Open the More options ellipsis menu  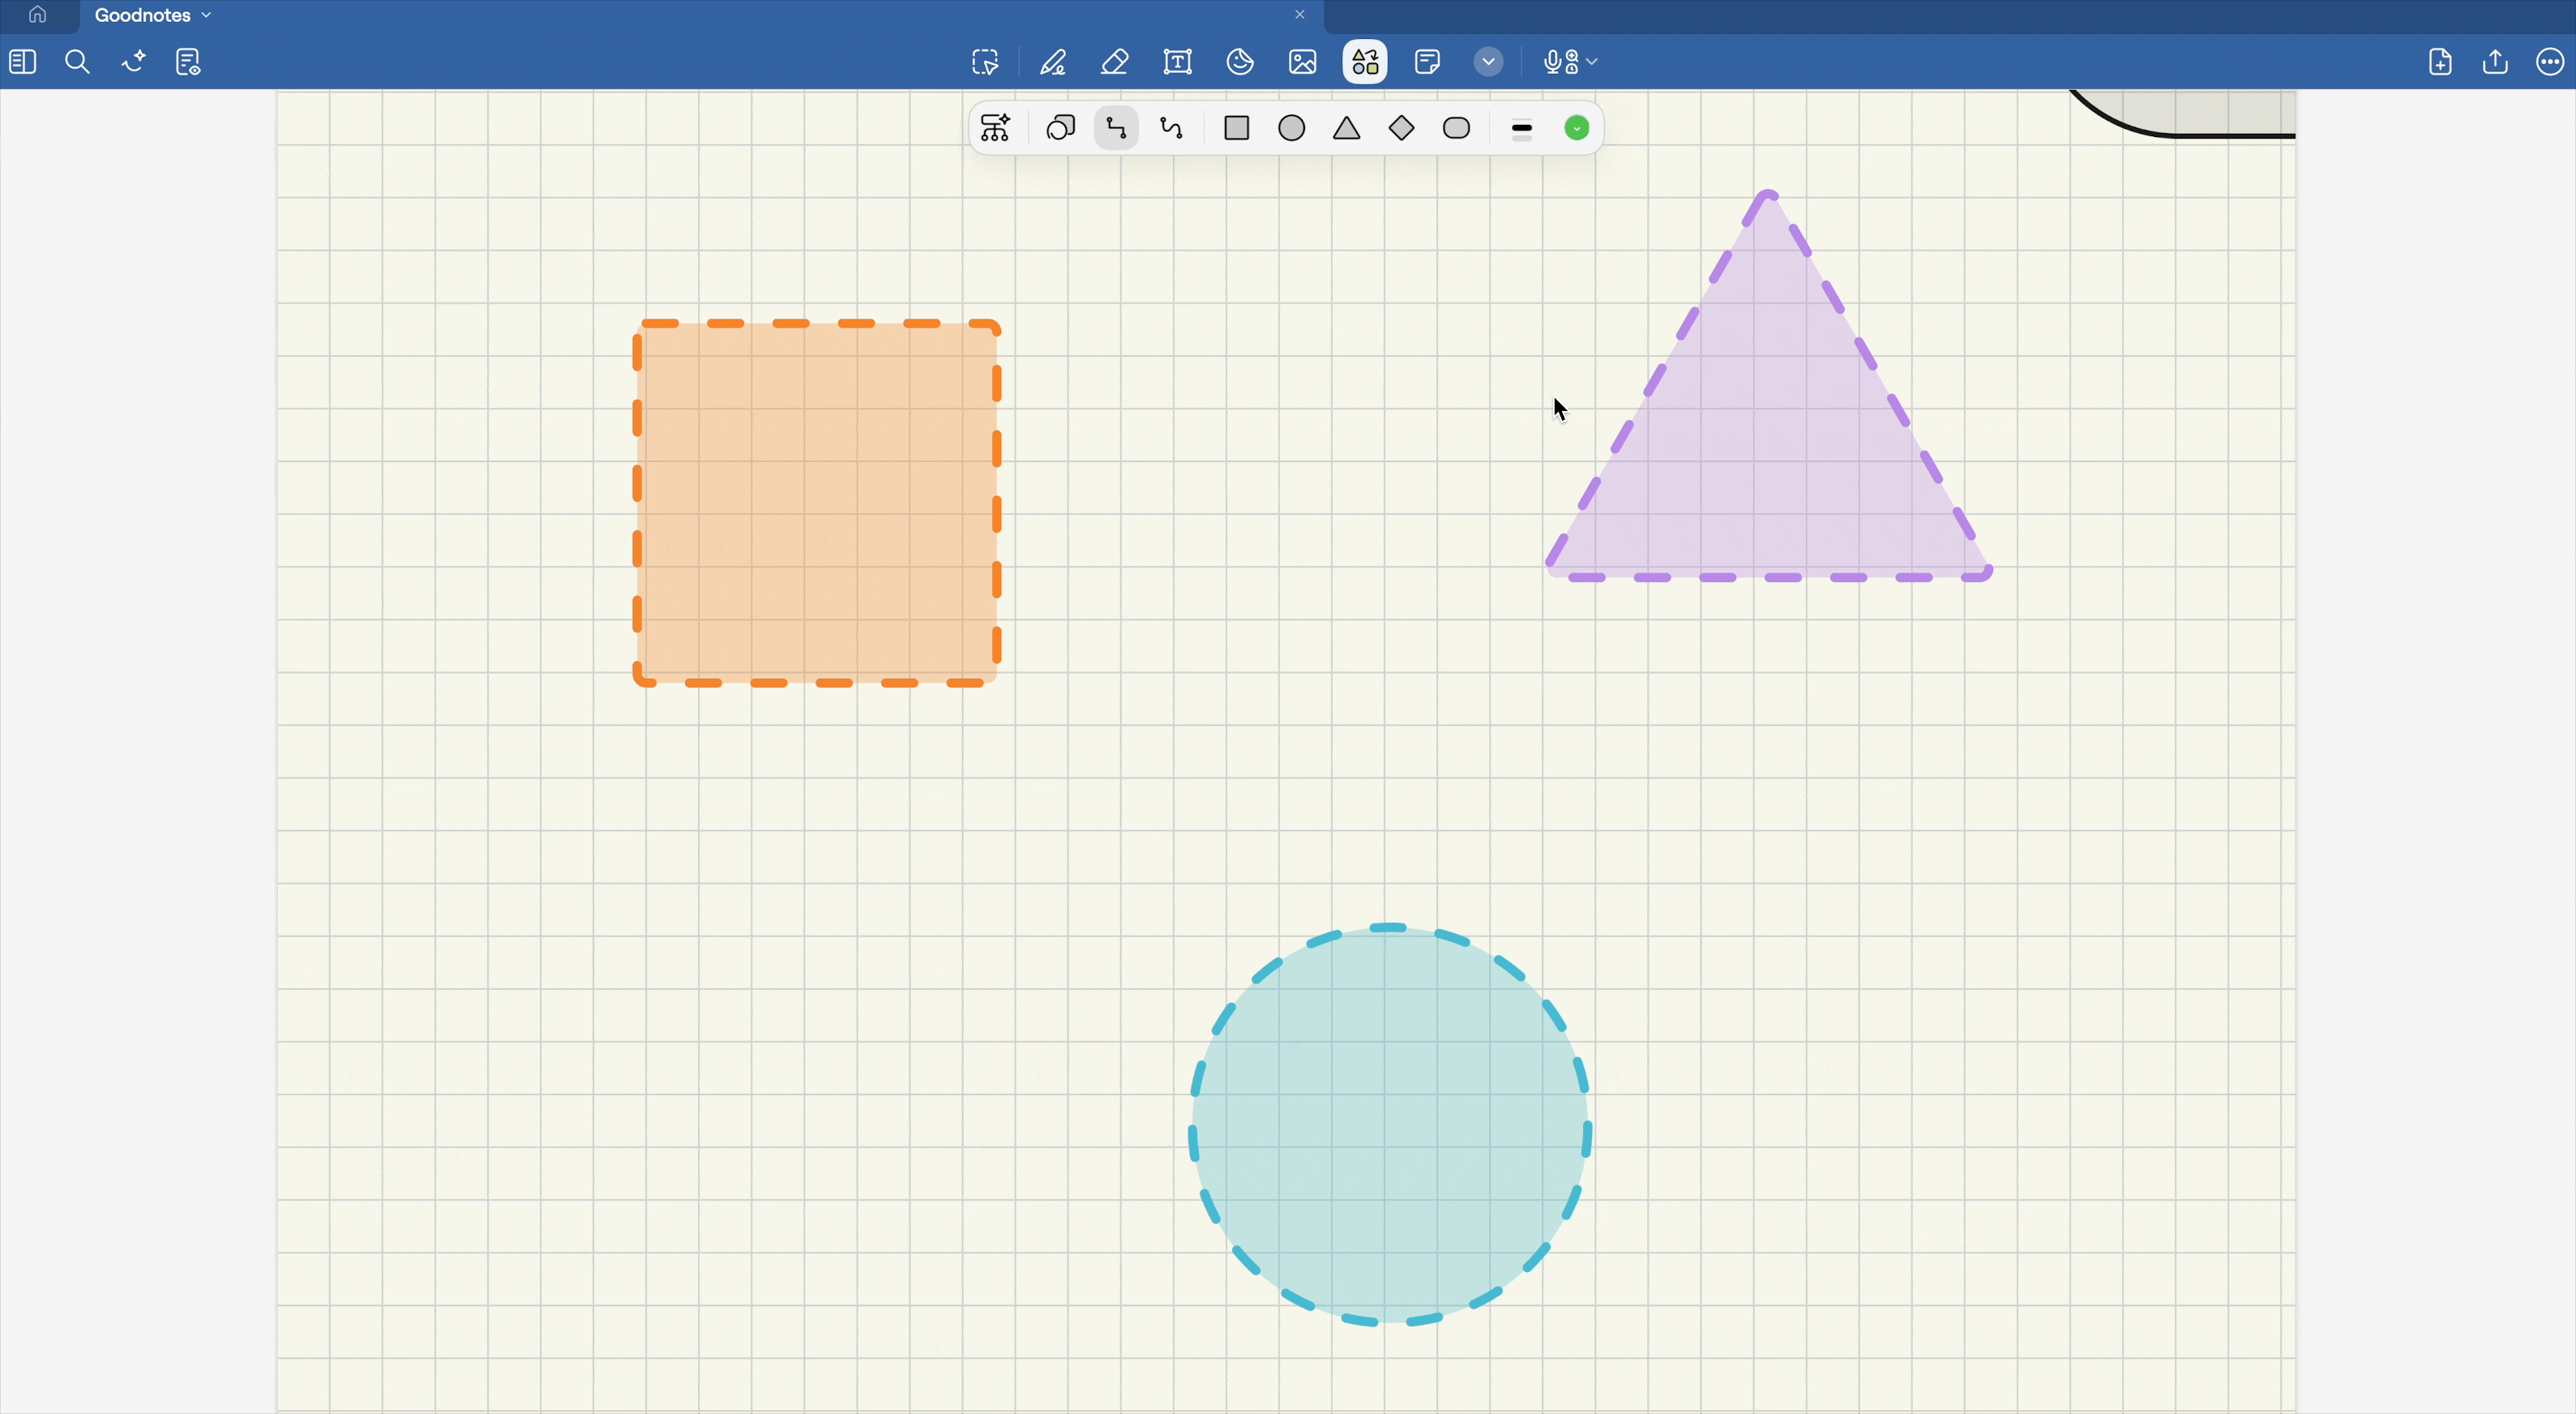coord(2550,62)
